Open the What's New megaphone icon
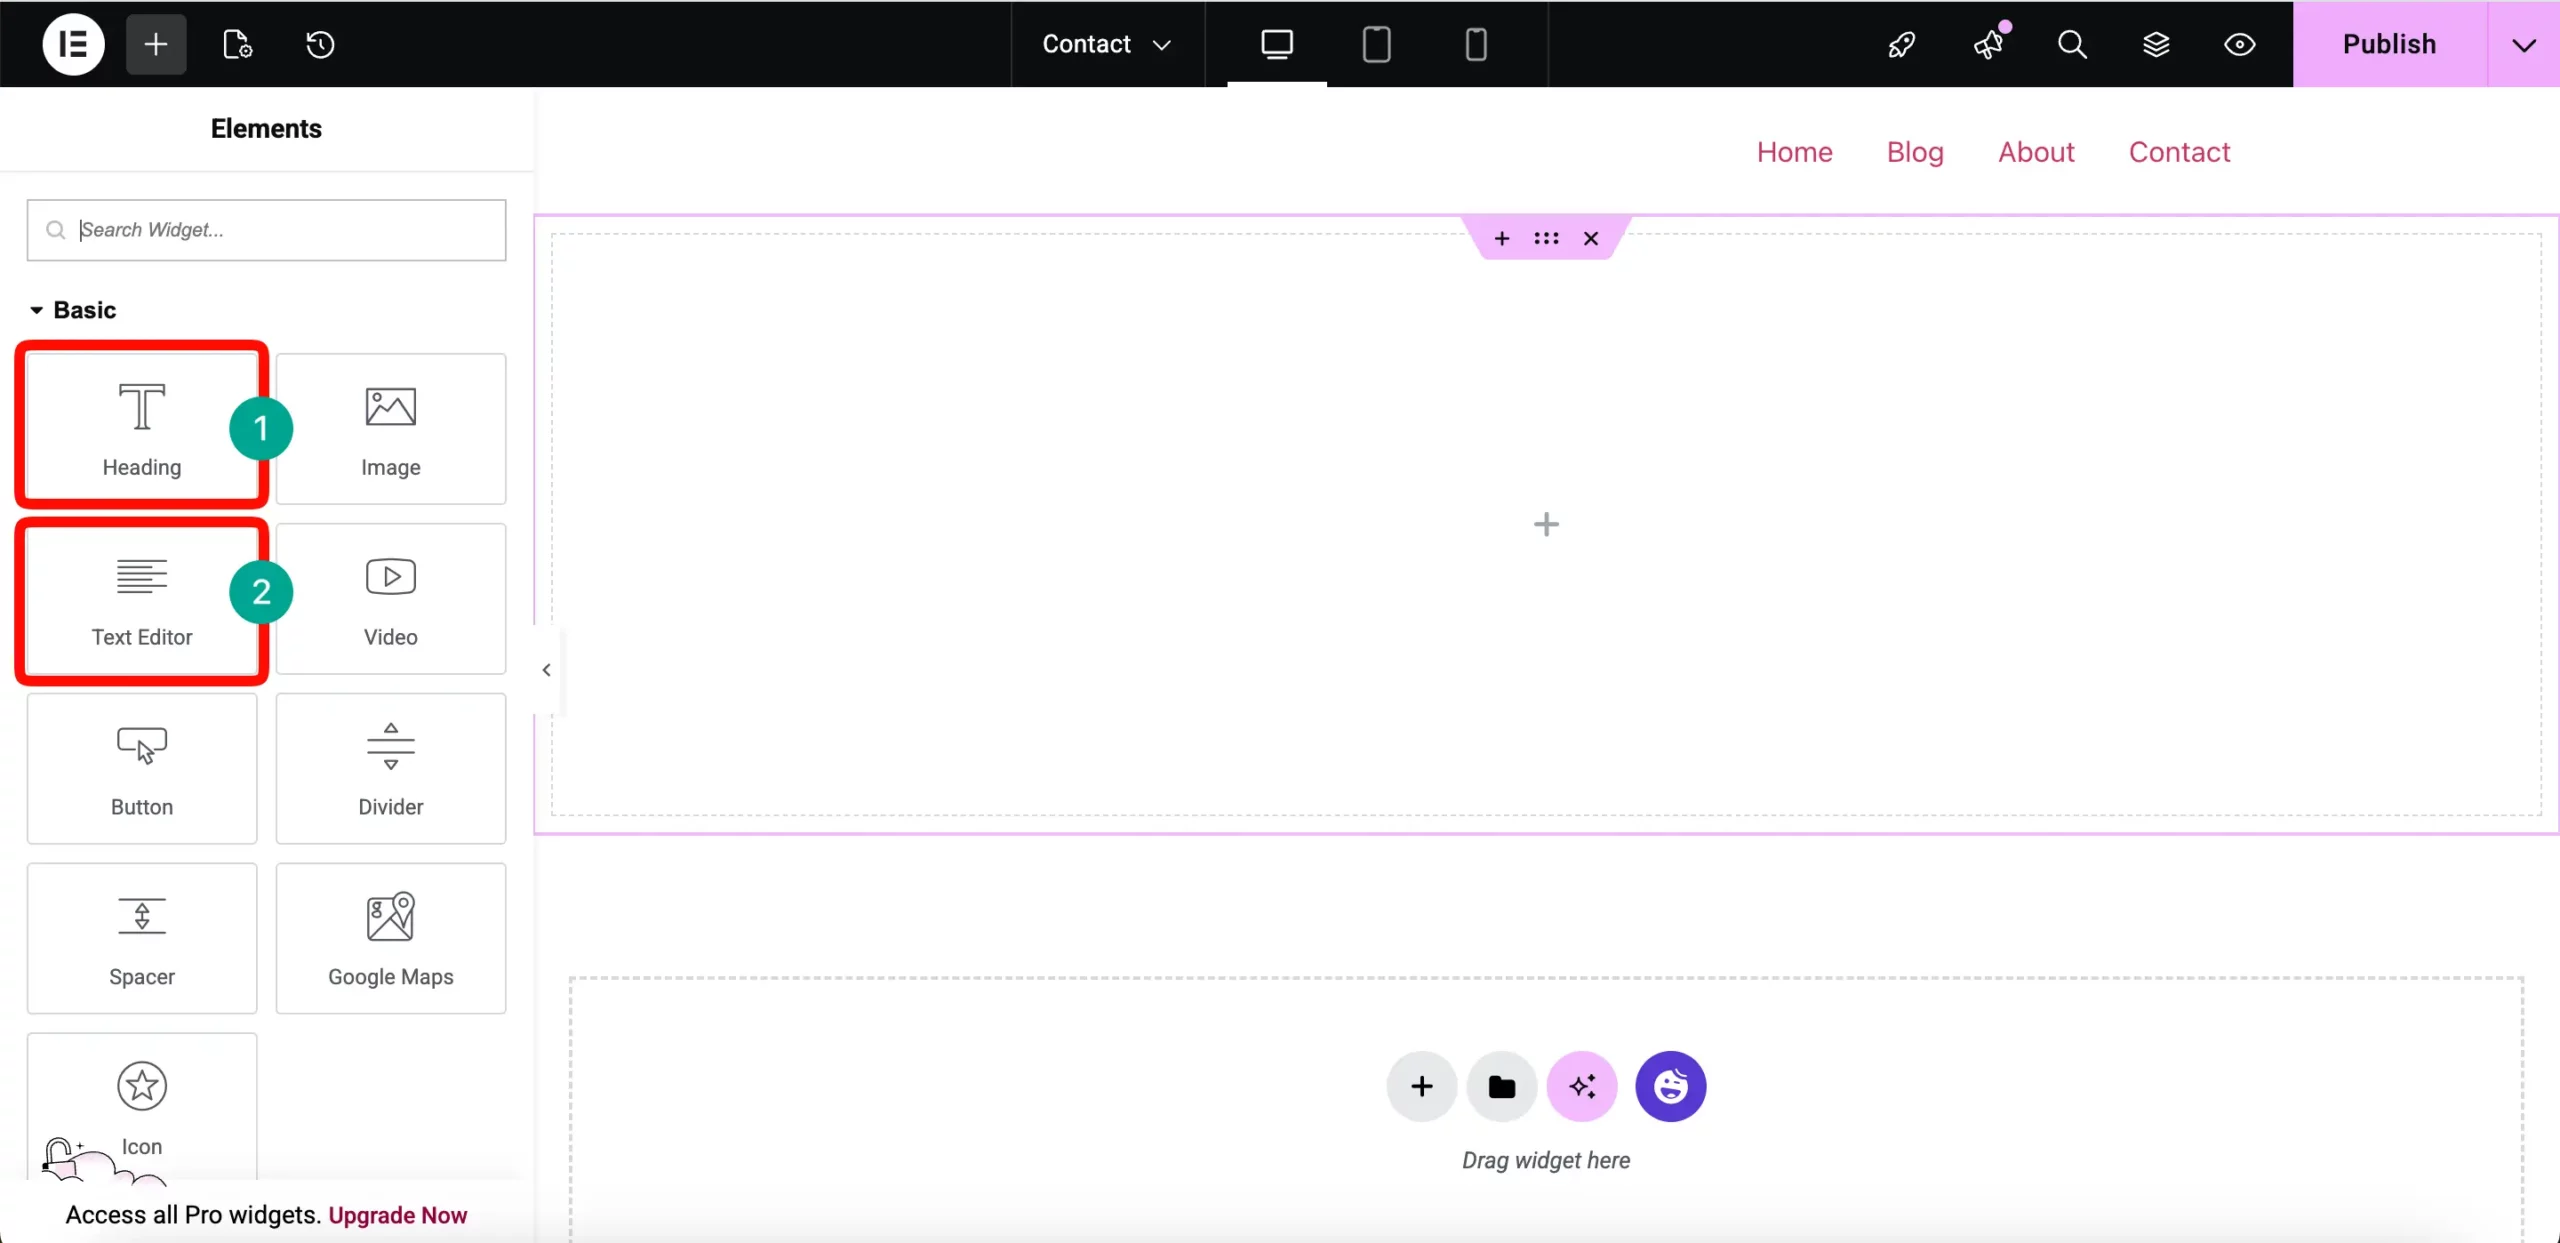 (x=1989, y=44)
